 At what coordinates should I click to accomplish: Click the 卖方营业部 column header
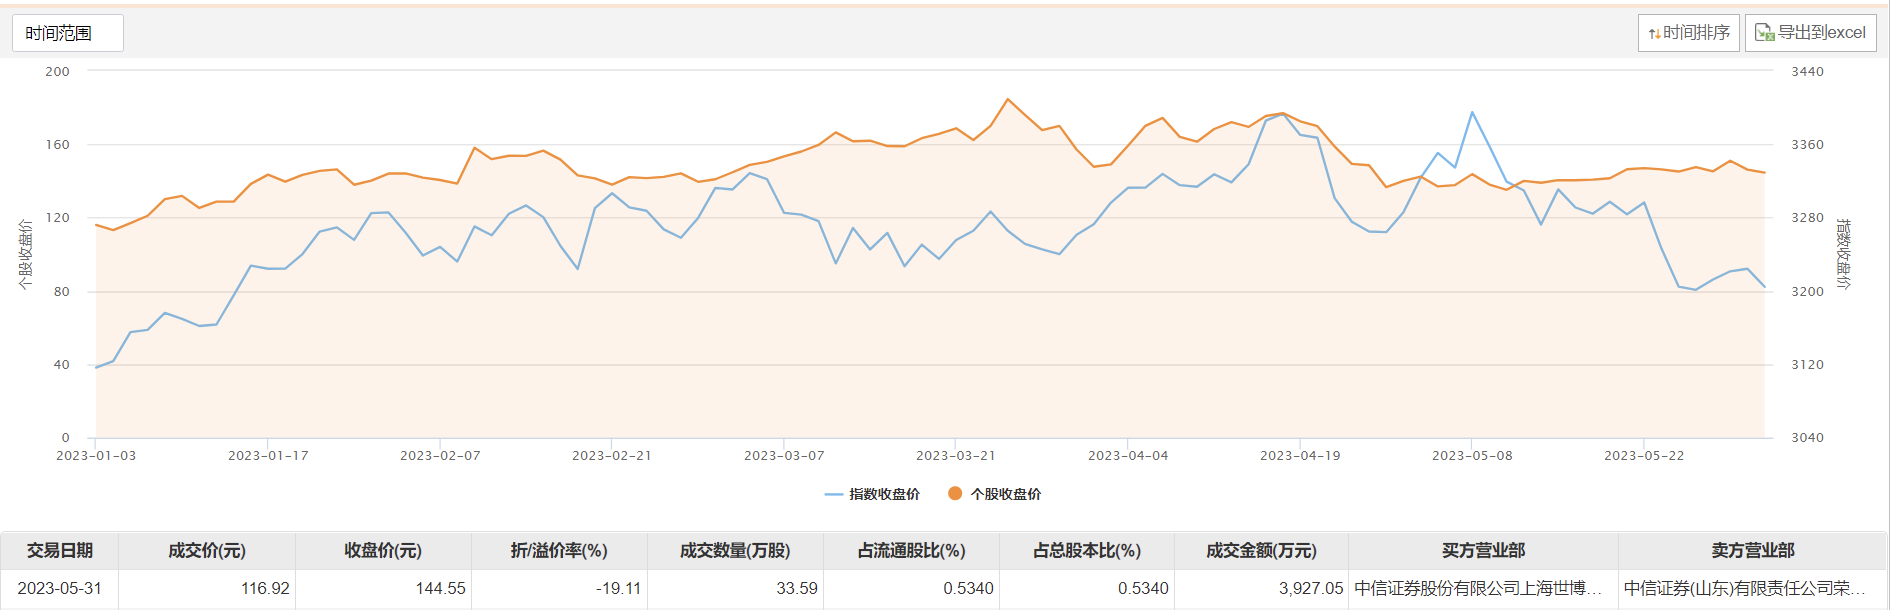(x=1752, y=551)
